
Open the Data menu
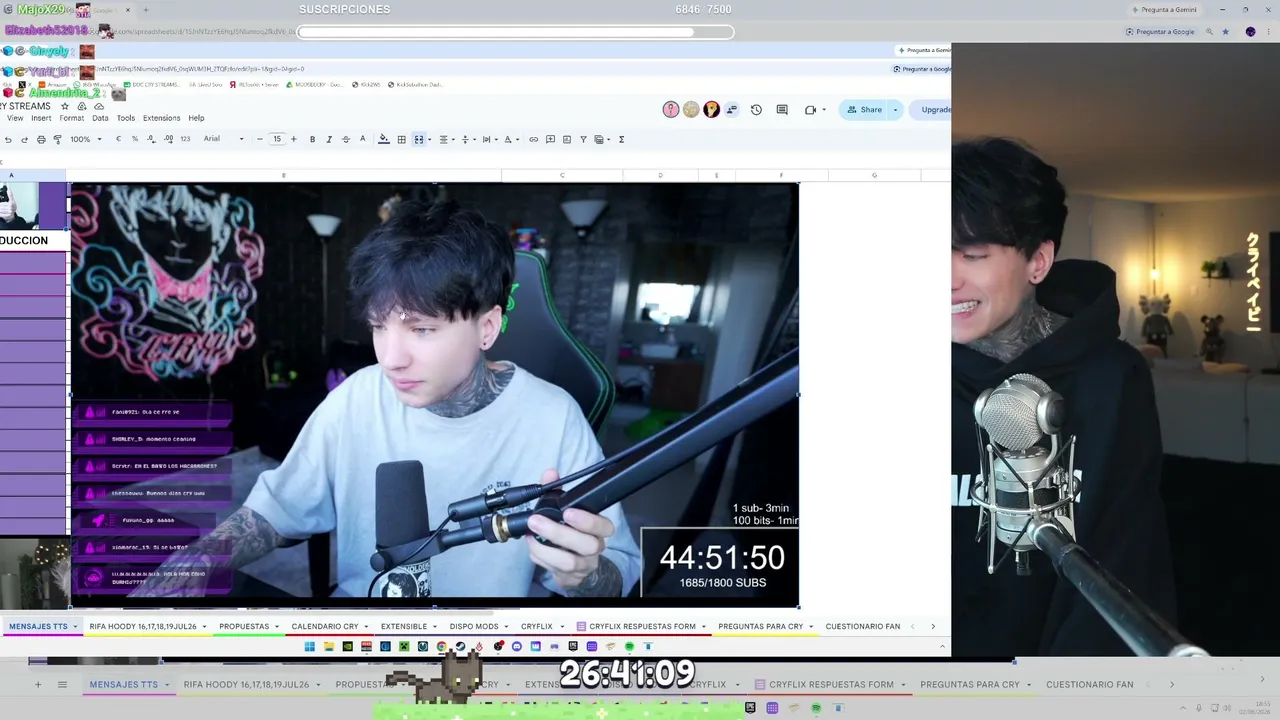point(100,118)
